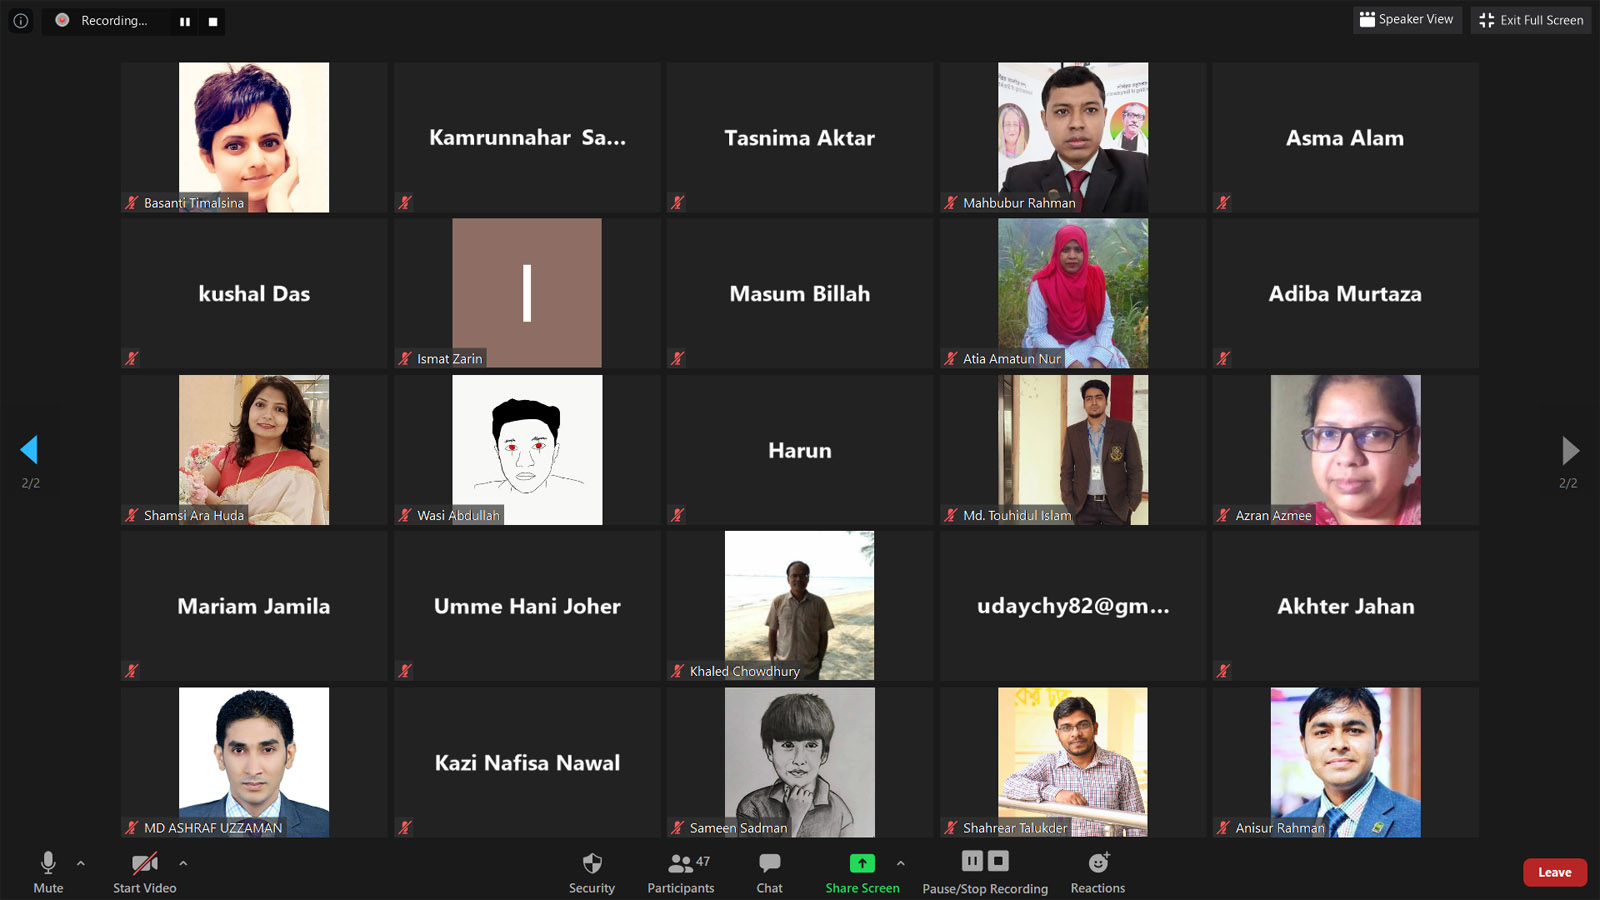This screenshot has height=900, width=1600.
Task: Click muted mic icon on kushal Das tile
Action: pyautogui.click(x=132, y=358)
